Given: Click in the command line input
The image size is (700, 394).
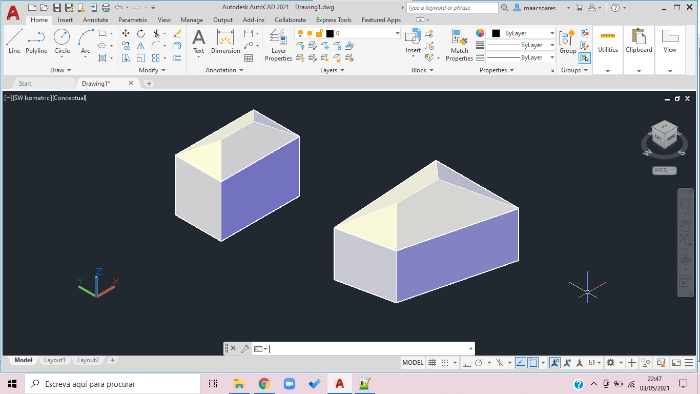Looking at the screenshot, I should coord(368,348).
